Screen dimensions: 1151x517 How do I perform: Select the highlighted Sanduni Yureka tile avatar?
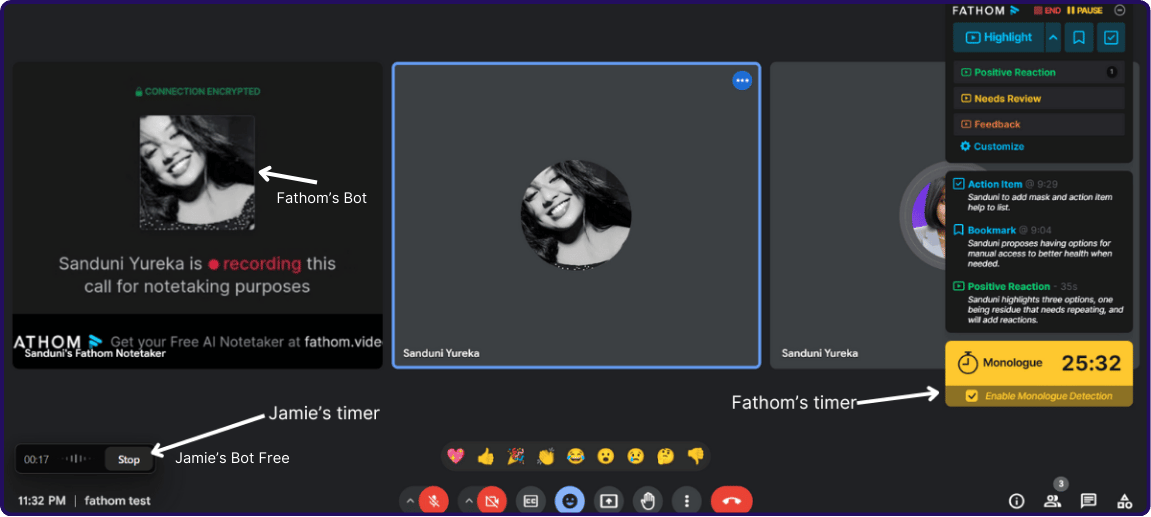(576, 215)
